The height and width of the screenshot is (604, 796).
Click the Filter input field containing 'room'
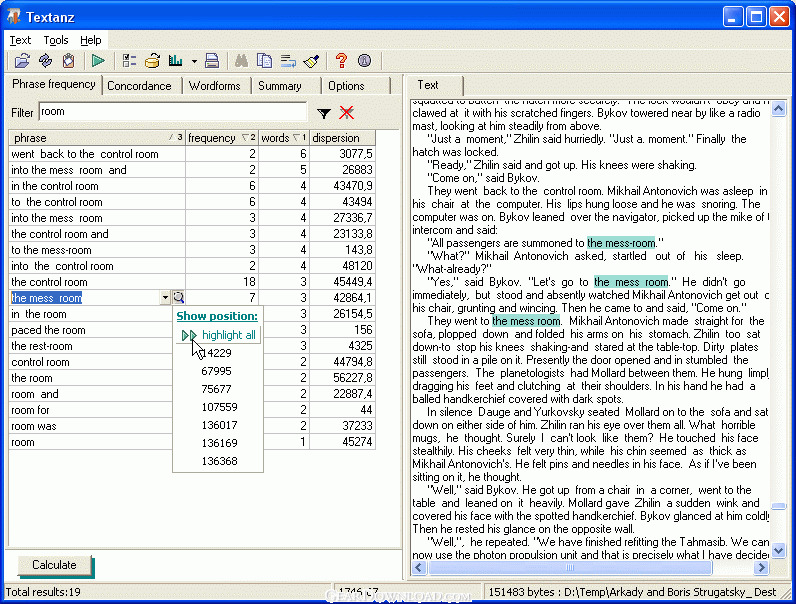tap(173, 112)
